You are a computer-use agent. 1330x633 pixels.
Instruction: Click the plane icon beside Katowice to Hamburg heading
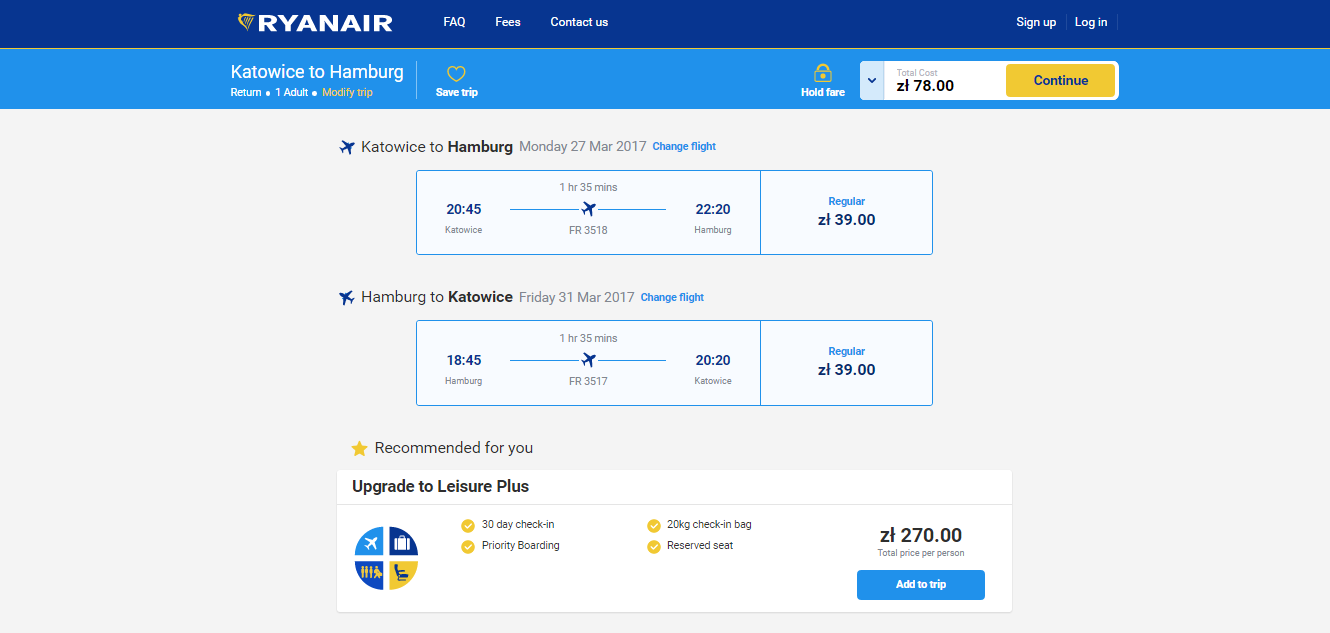(x=347, y=148)
